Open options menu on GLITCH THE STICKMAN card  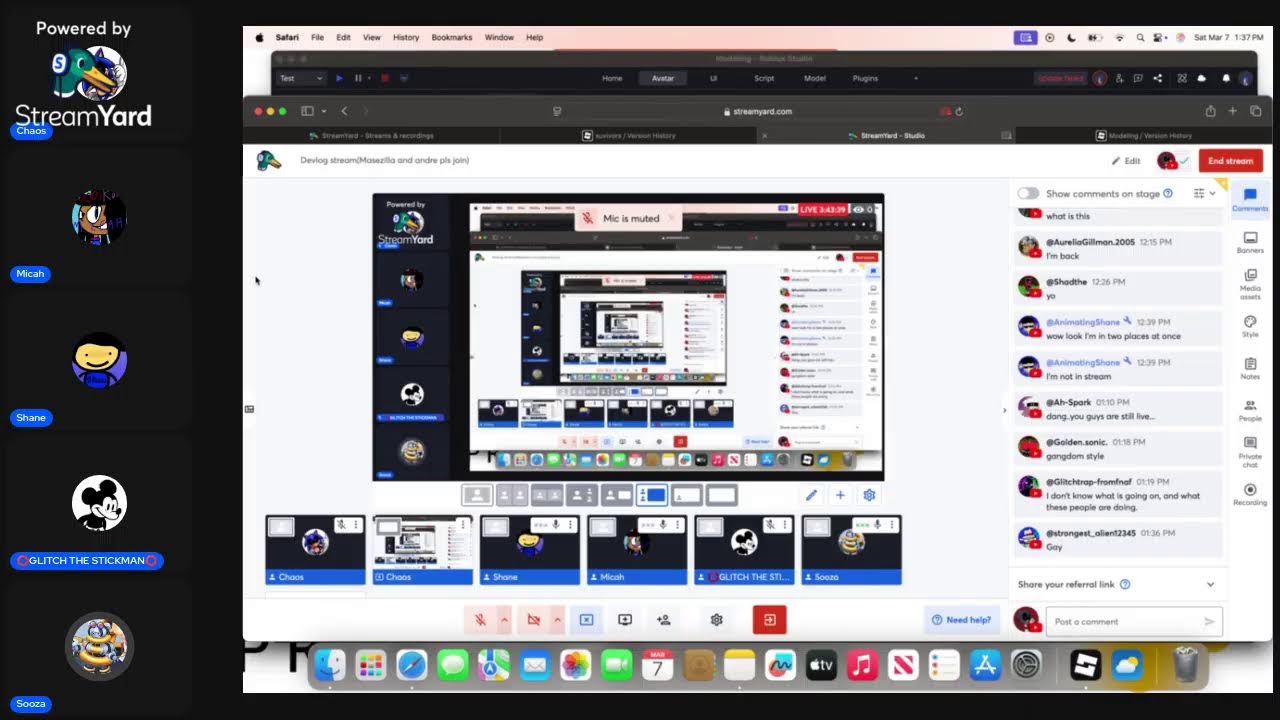click(785, 524)
